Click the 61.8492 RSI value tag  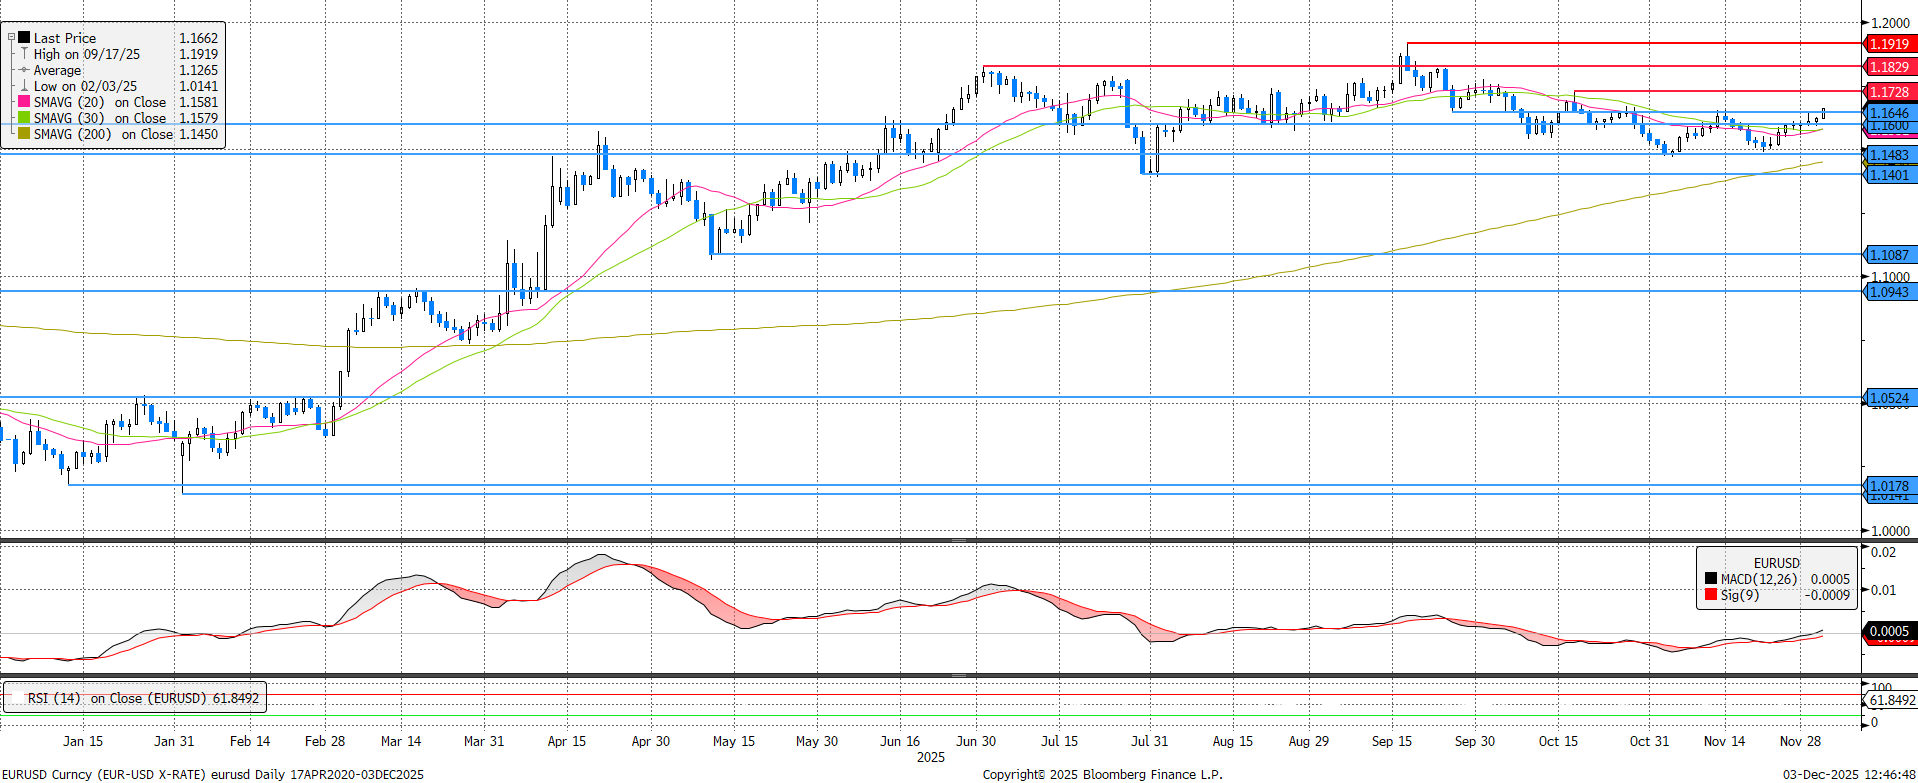point(1891,700)
